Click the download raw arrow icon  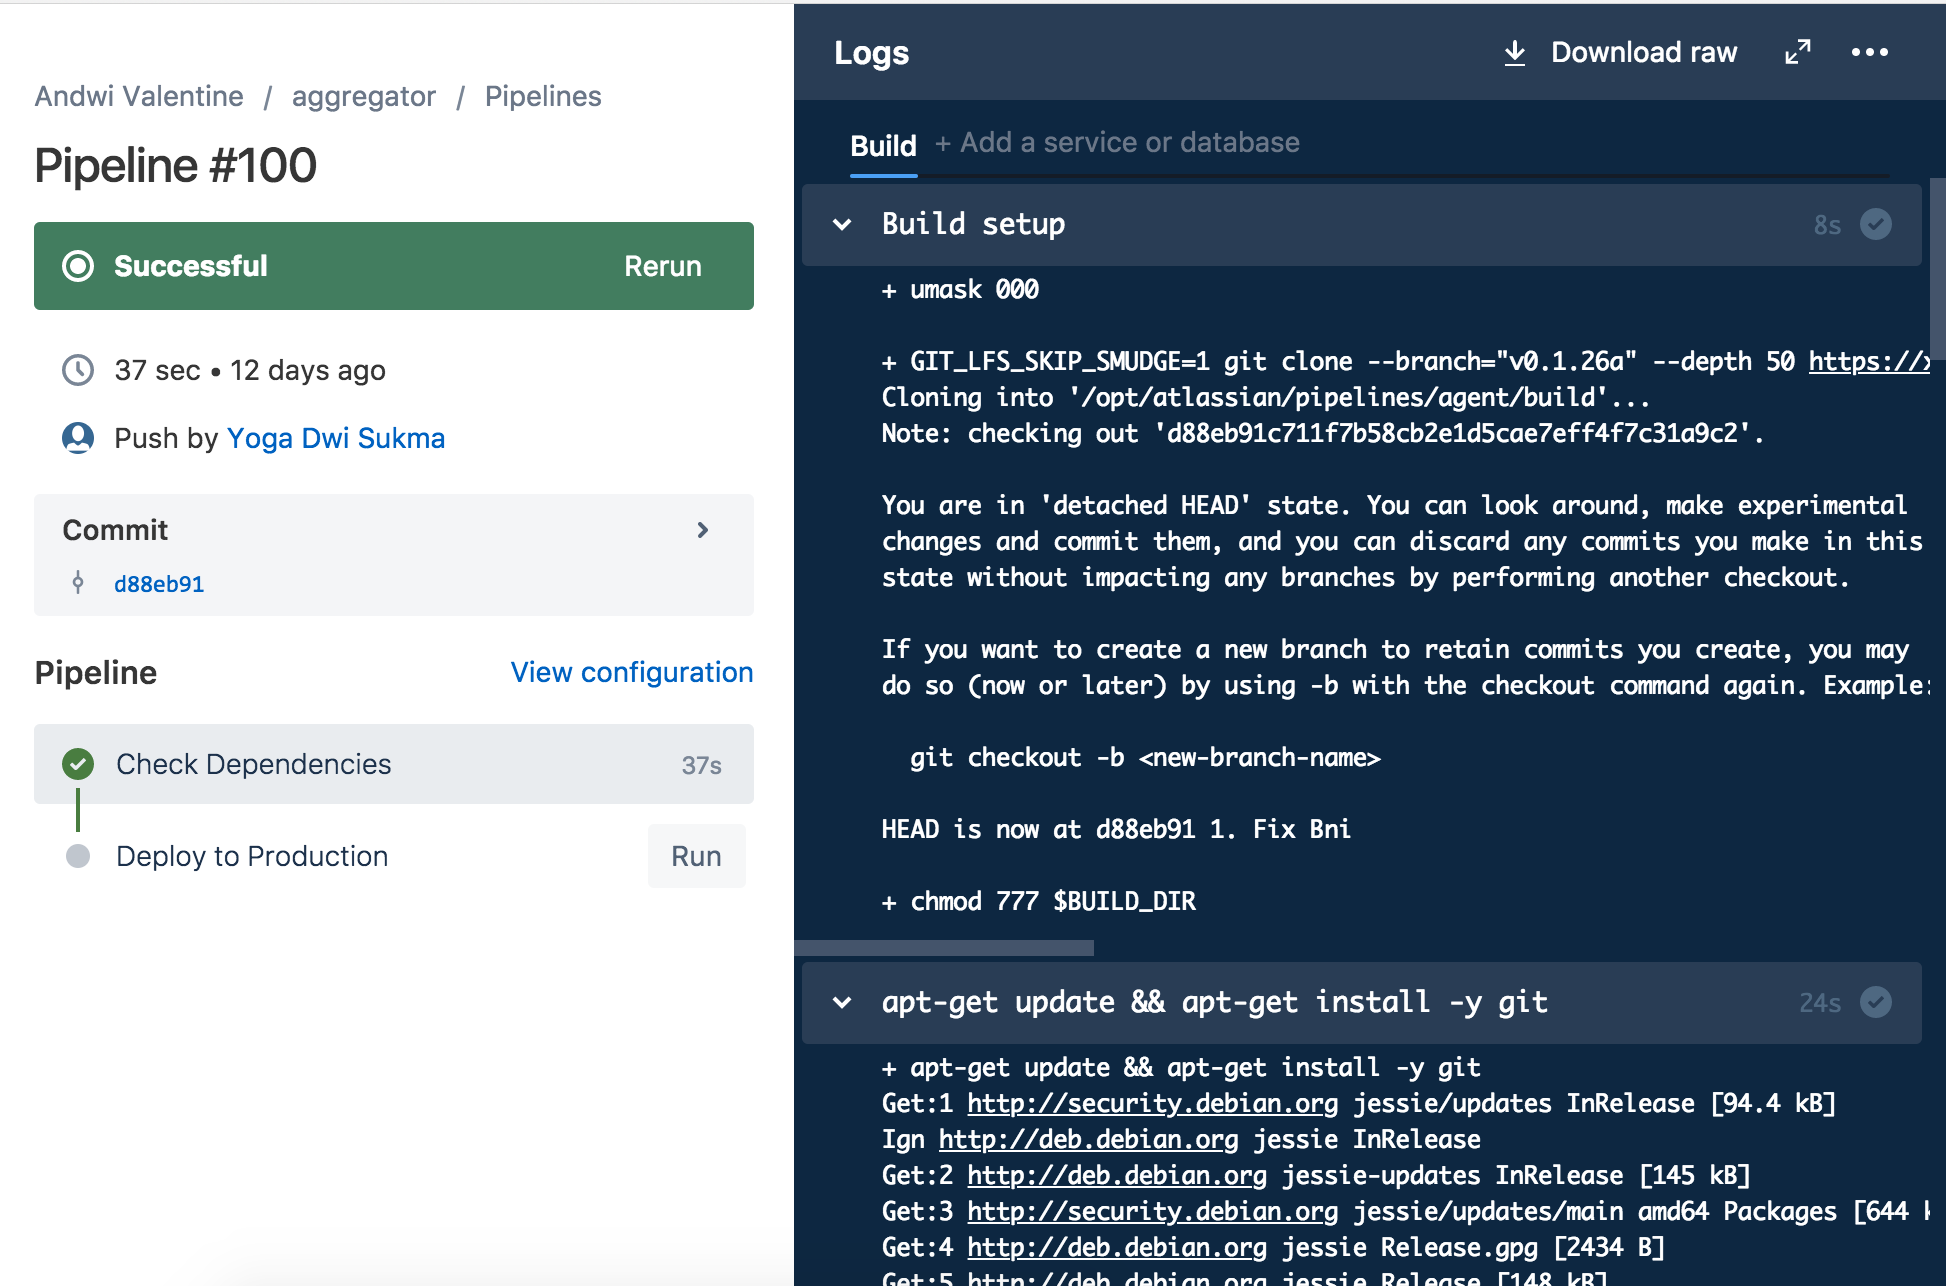(x=1515, y=53)
